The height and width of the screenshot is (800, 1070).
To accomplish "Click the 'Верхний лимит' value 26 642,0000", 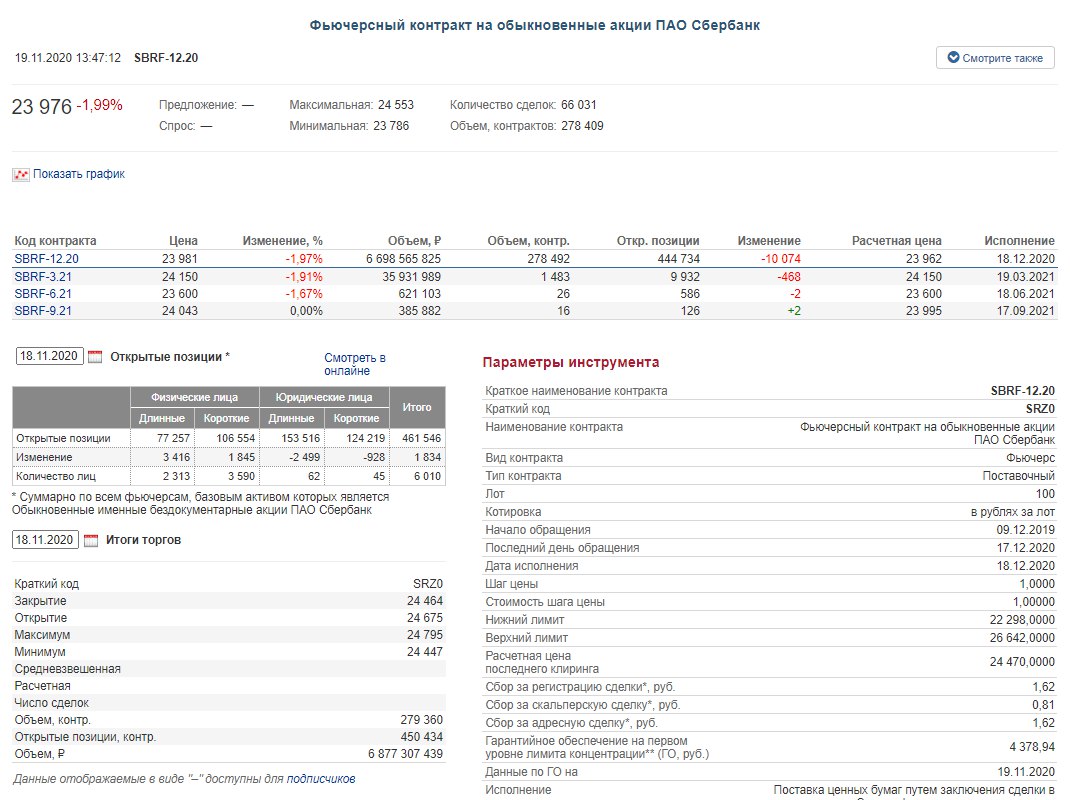I will 1022,638.
